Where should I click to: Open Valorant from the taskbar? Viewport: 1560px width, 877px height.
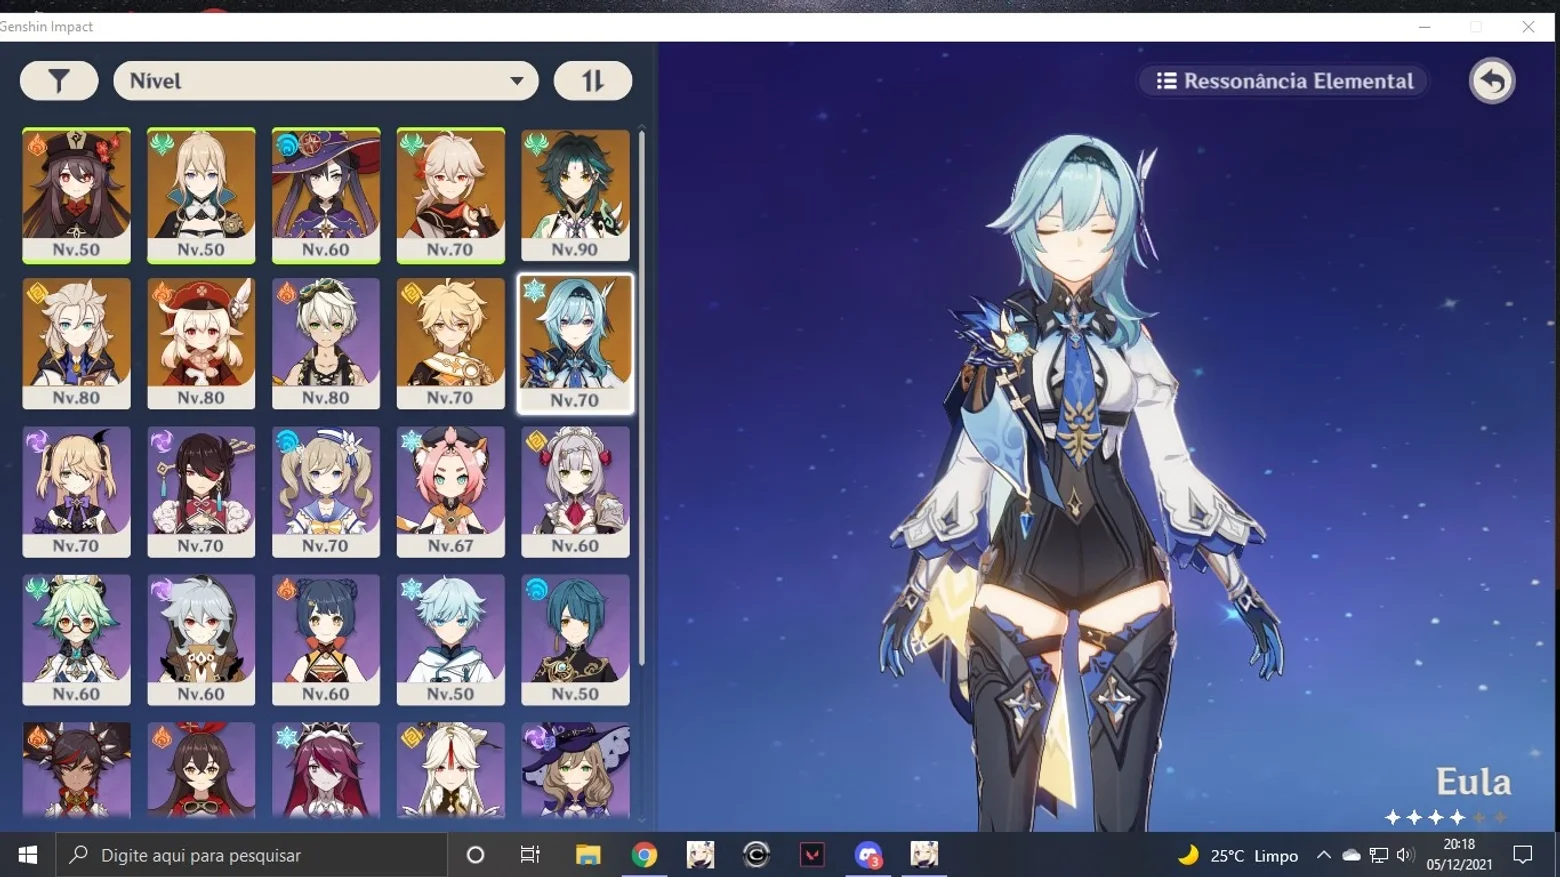(812, 855)
